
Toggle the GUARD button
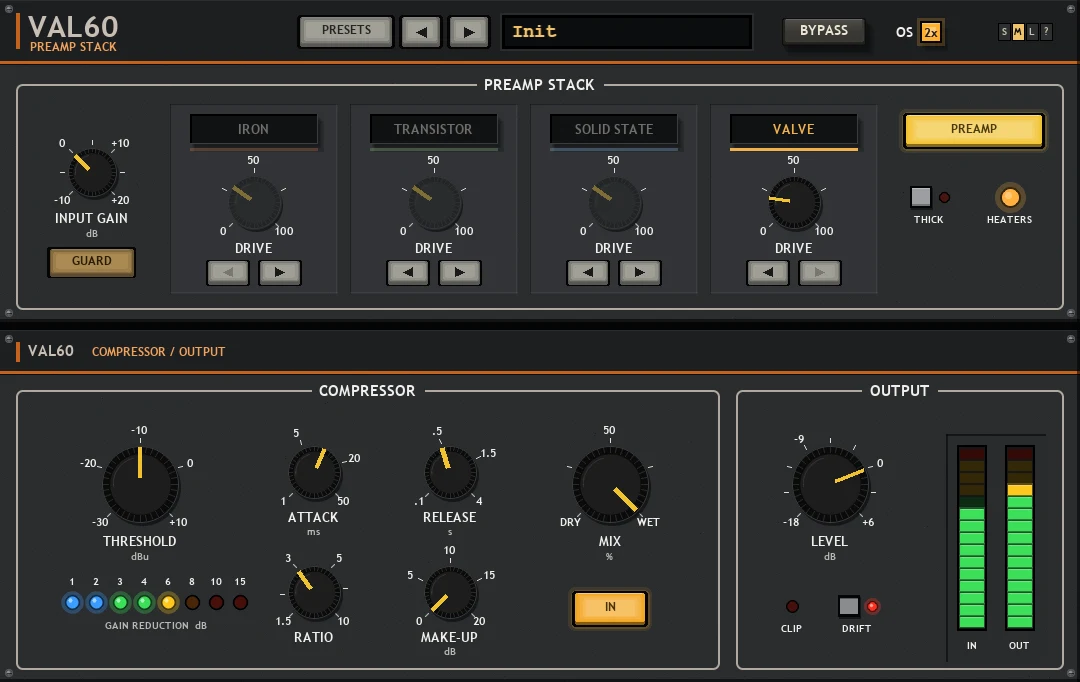click(x=92, y=262)
